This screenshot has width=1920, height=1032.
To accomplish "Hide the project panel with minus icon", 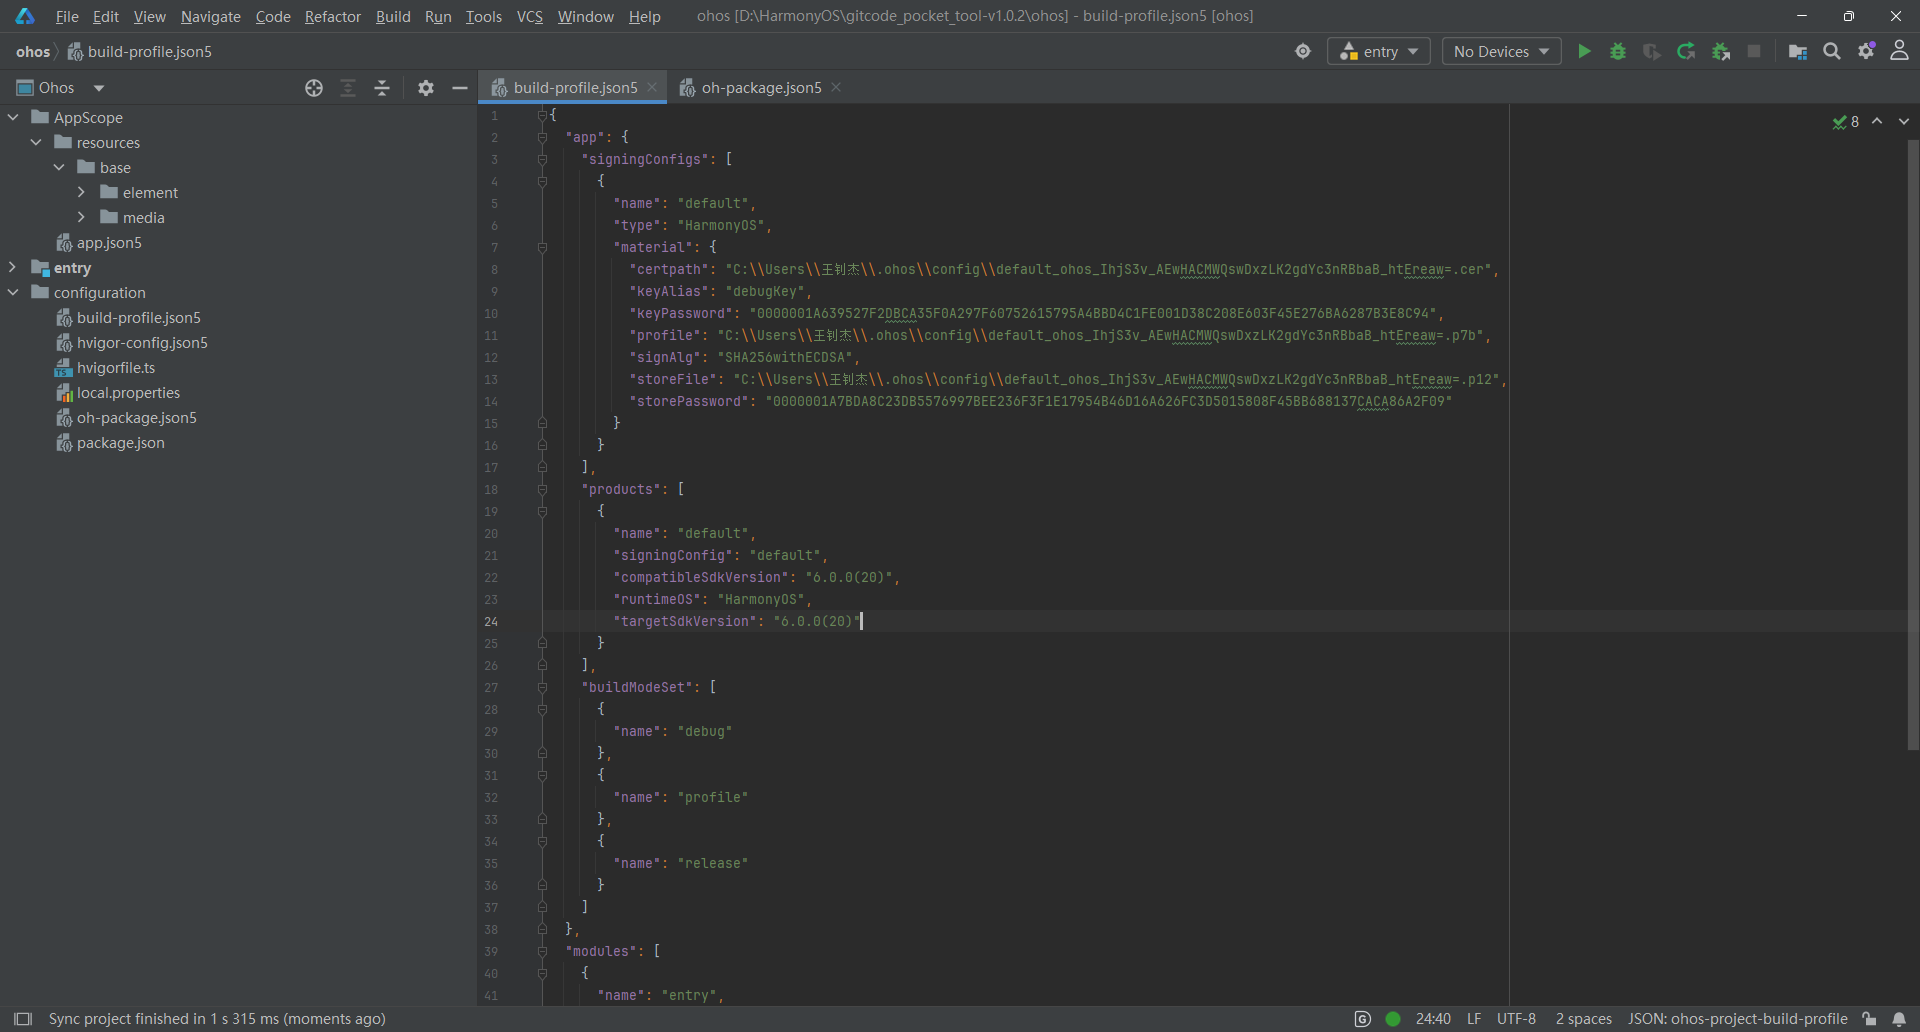I will coord(460,88).
